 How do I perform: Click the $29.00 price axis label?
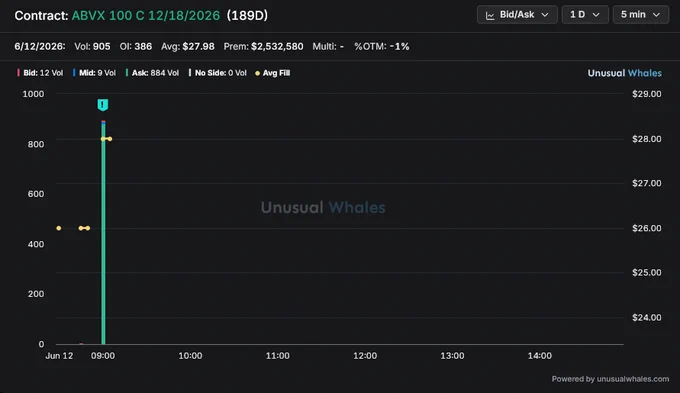647,94
